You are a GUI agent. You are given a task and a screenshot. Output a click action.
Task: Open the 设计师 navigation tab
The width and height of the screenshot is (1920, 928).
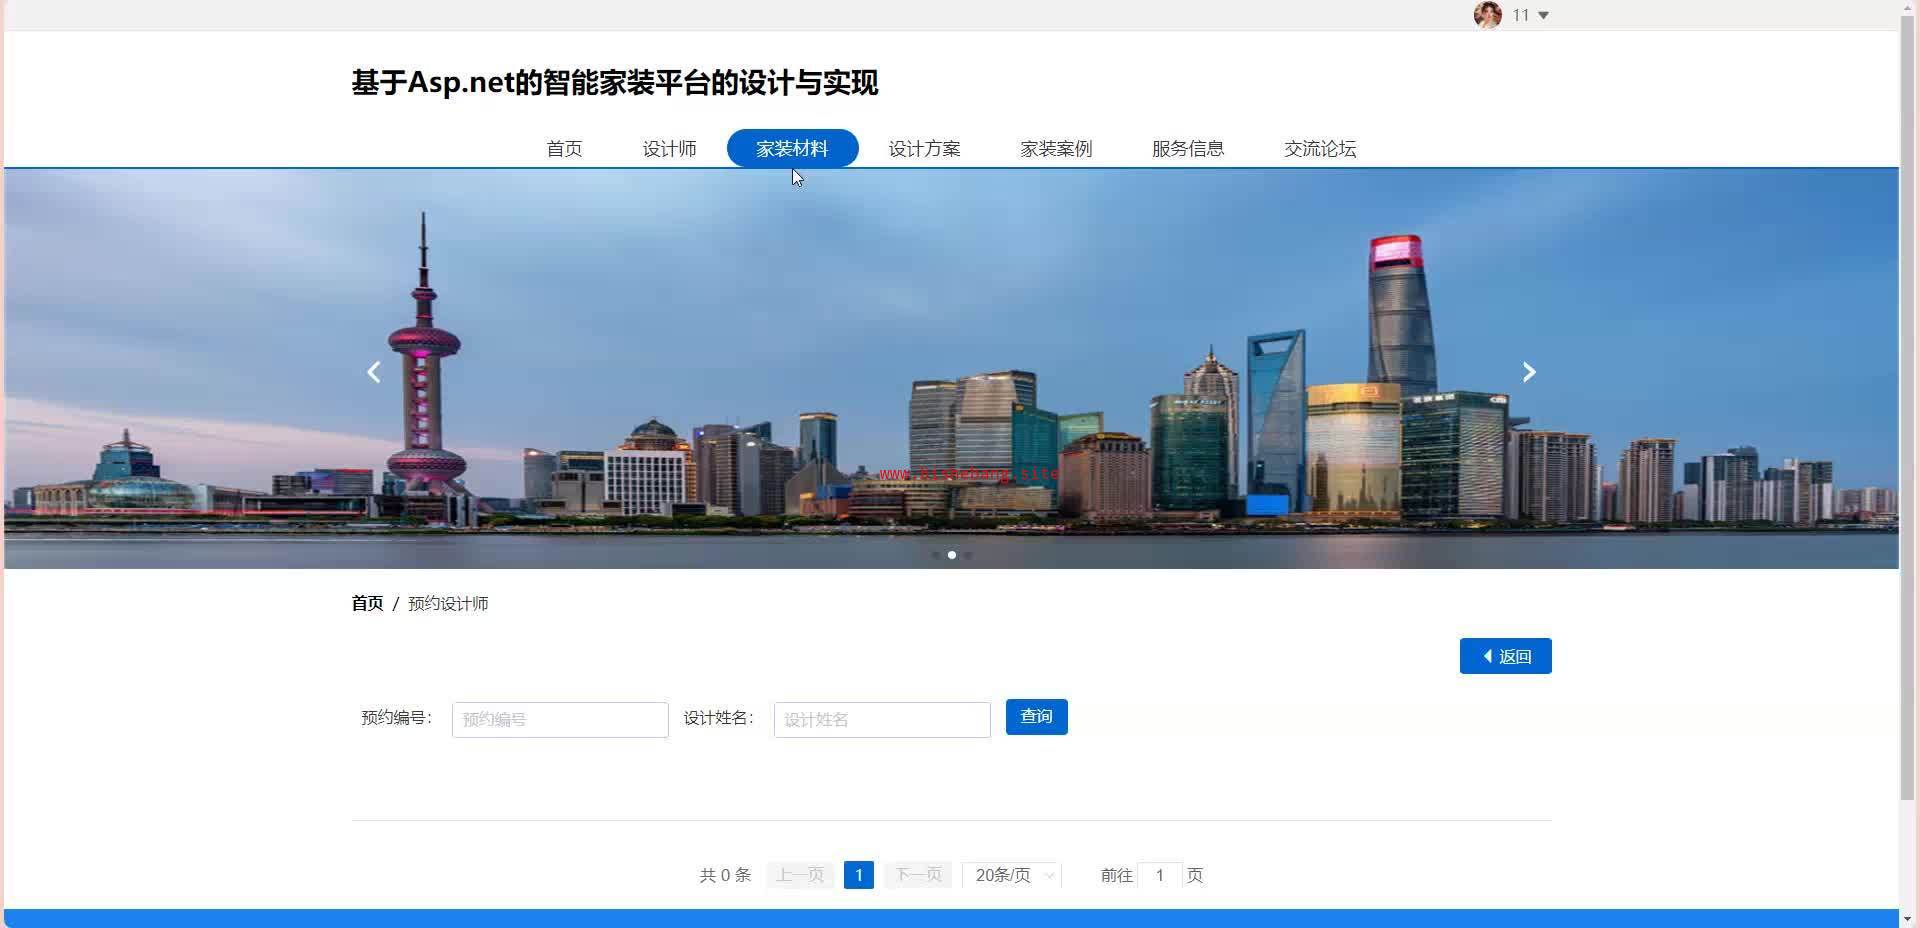click(x=669, y=148)
